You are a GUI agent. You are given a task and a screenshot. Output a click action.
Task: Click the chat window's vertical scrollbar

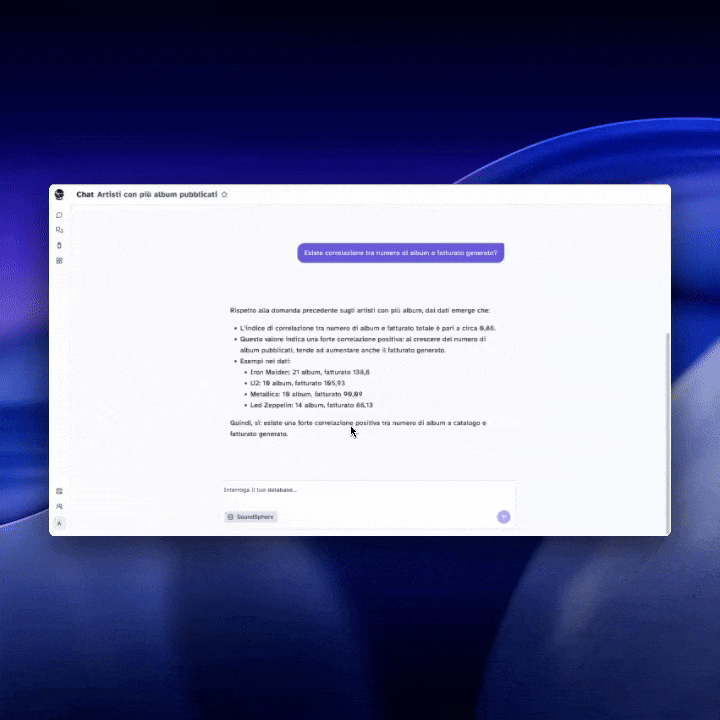coord(668,433)
